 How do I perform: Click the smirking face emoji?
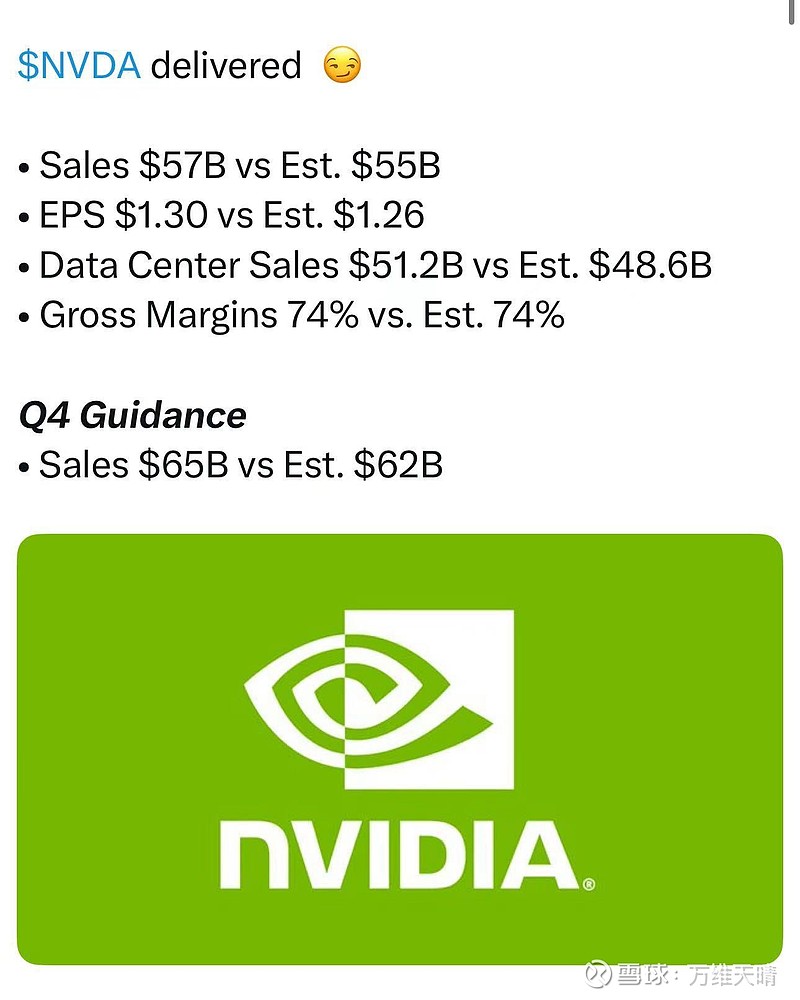tap(342, 67)
